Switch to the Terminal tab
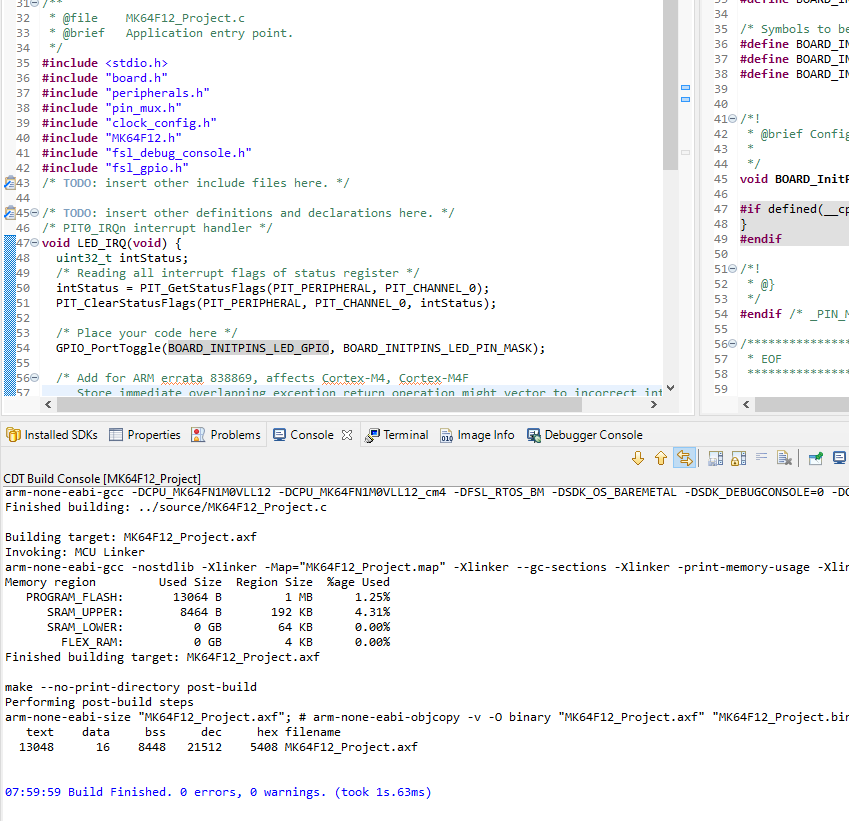This screenshot has height=821, width=849. click(396, 435)
